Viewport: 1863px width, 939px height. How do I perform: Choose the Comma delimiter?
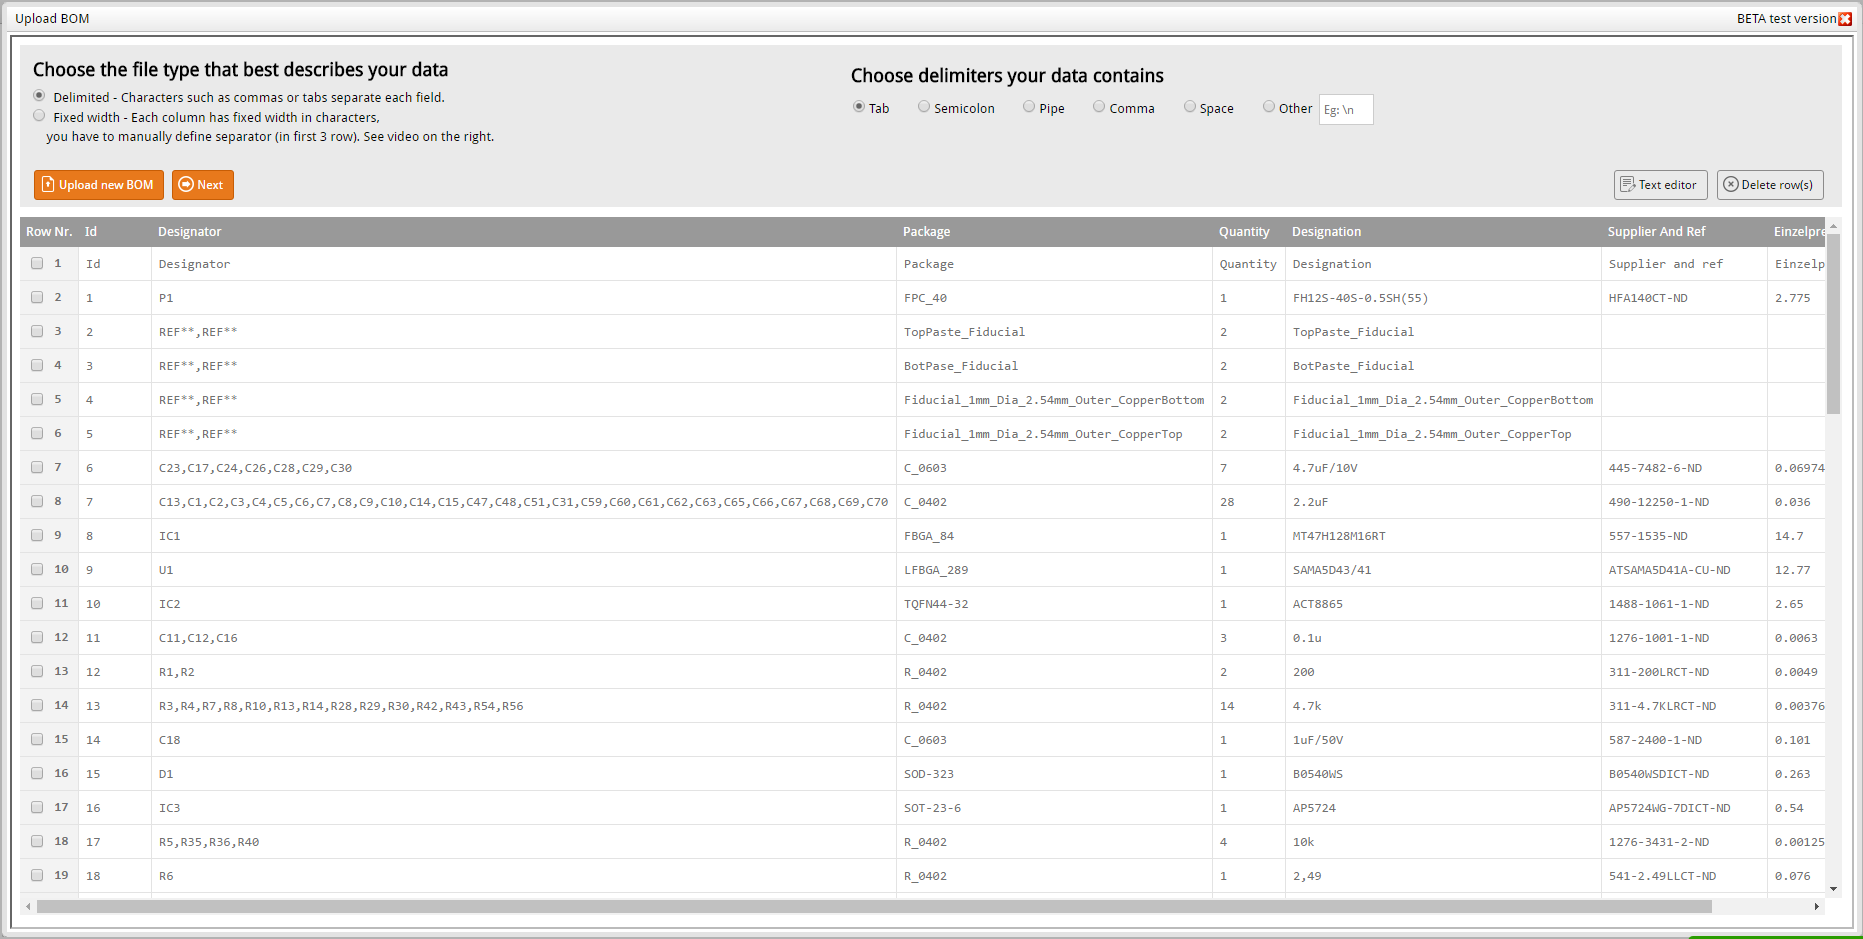pyautogui.click(x=1099, y=107)
